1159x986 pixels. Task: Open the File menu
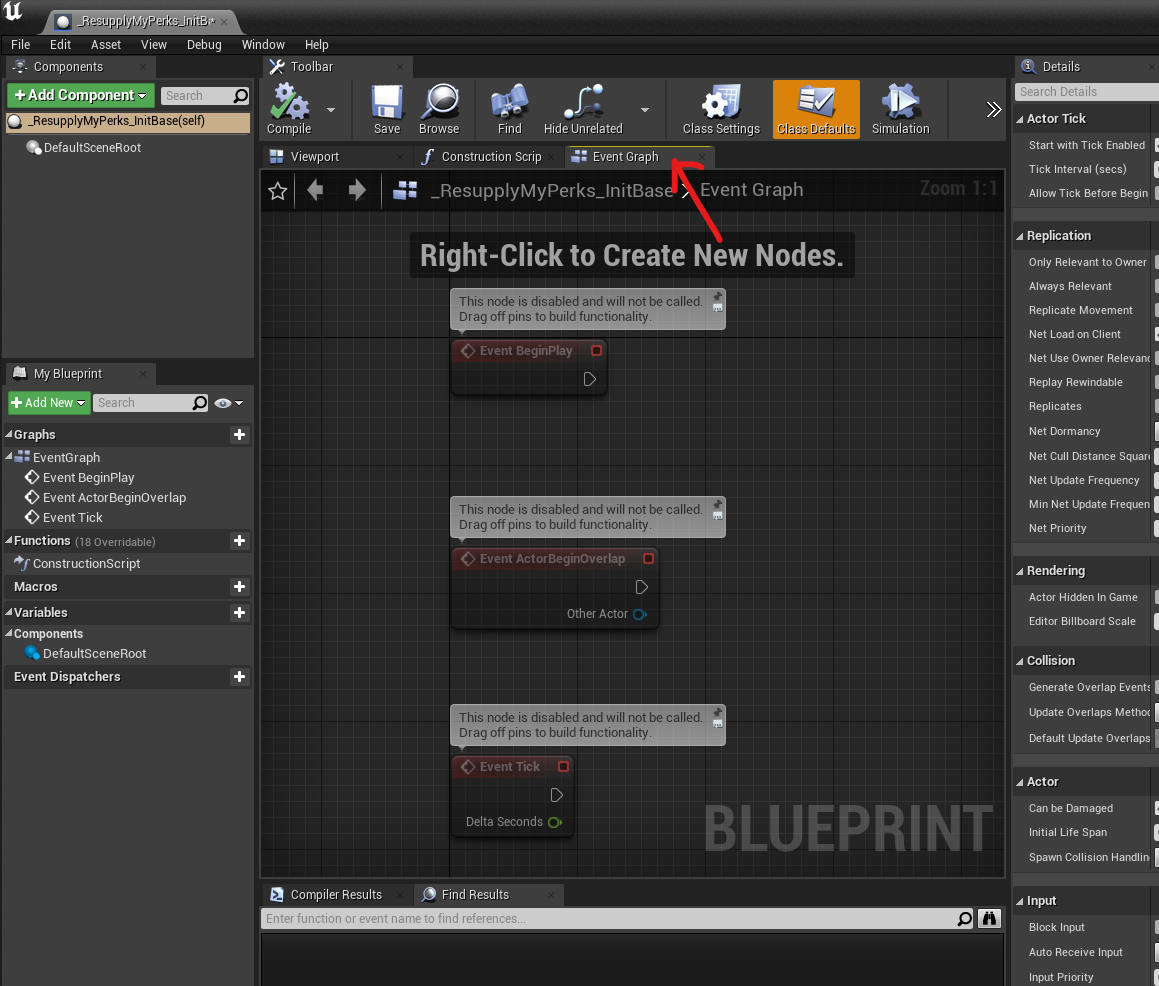coord(21,44)
